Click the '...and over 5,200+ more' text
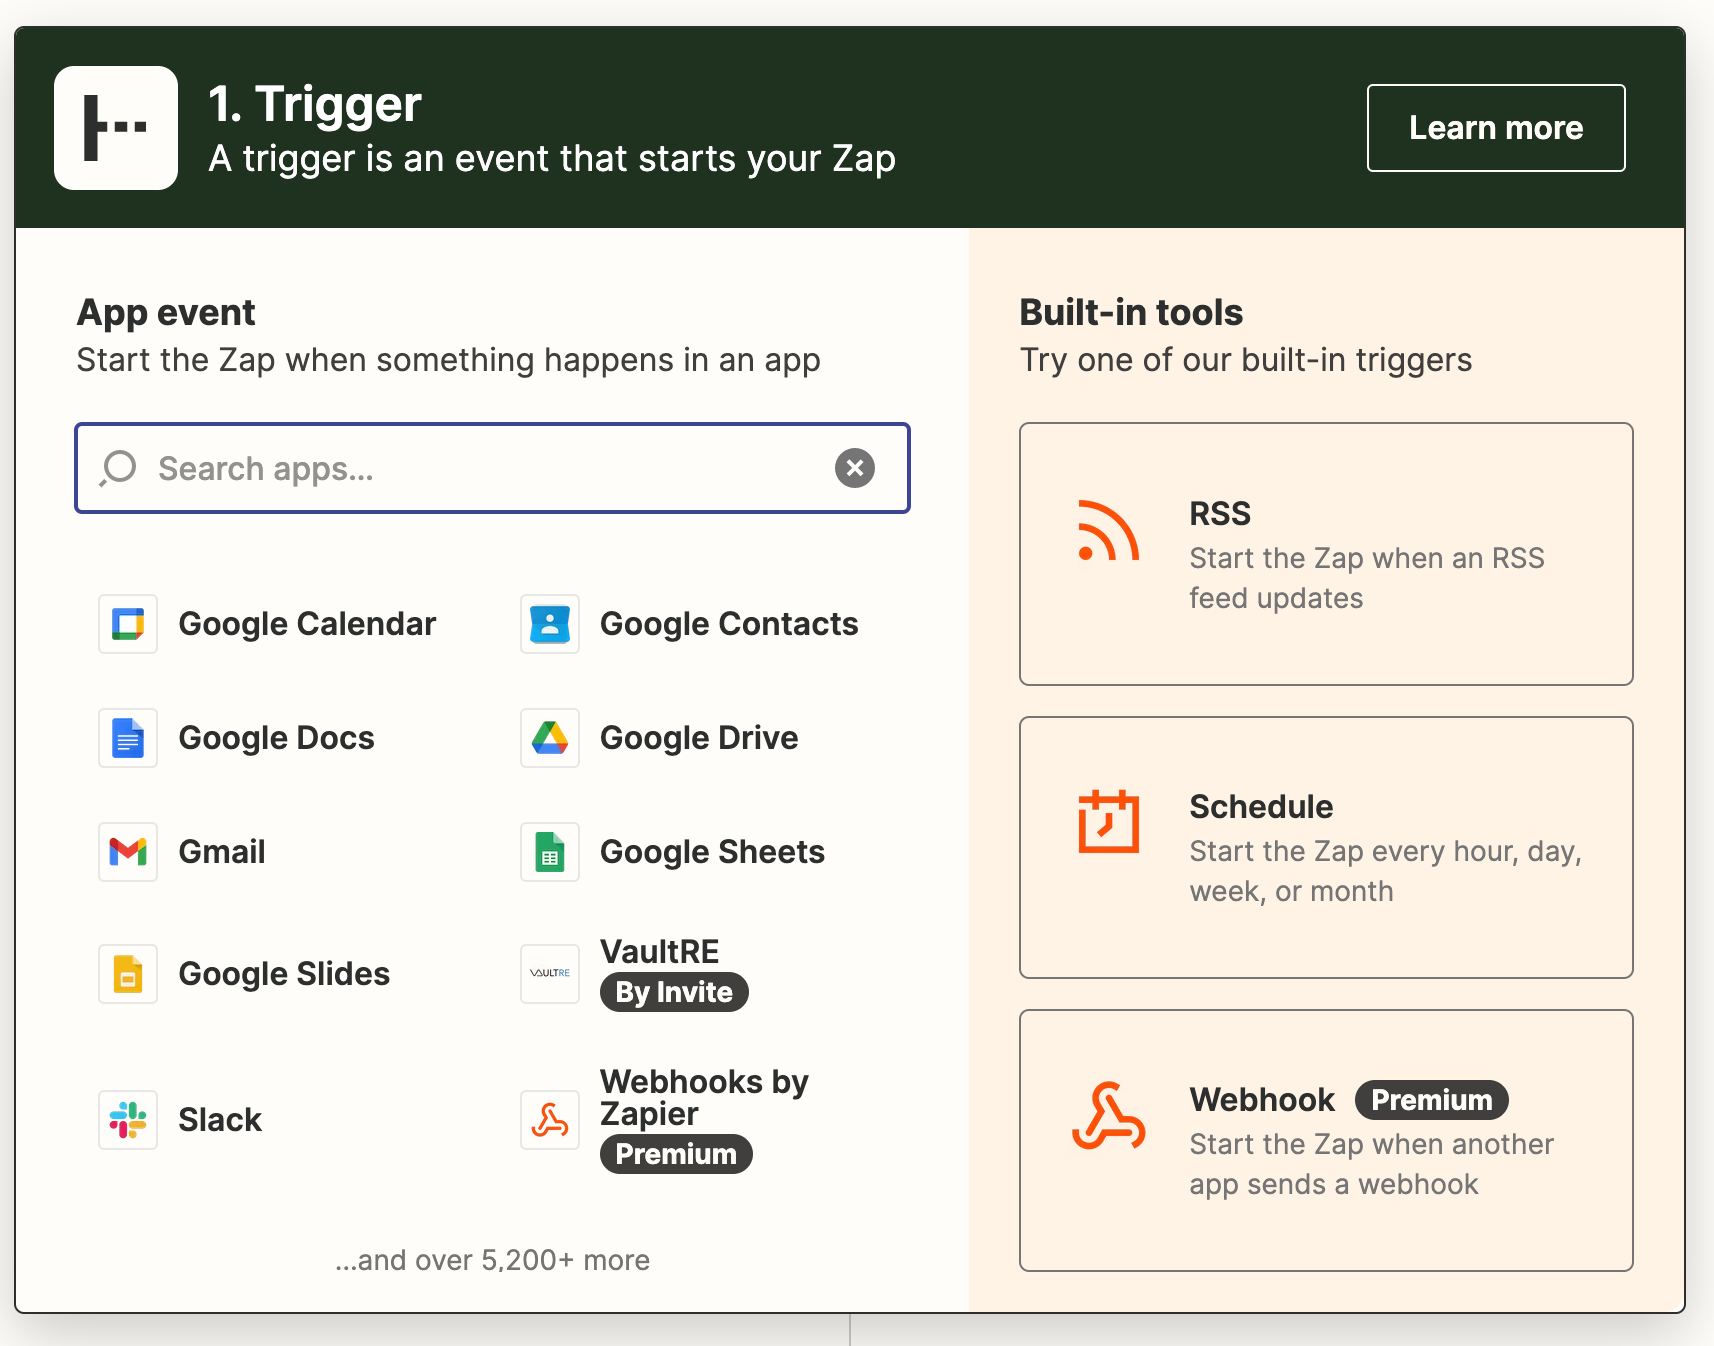The image size is (1714, 1346). (x=492, y=1260)
